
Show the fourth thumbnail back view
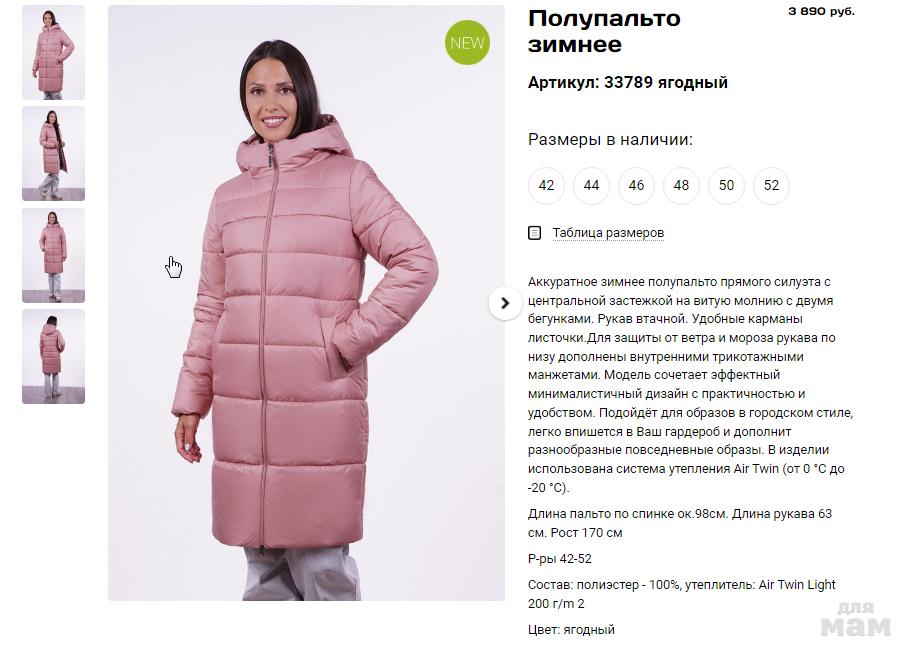(53, 356)
